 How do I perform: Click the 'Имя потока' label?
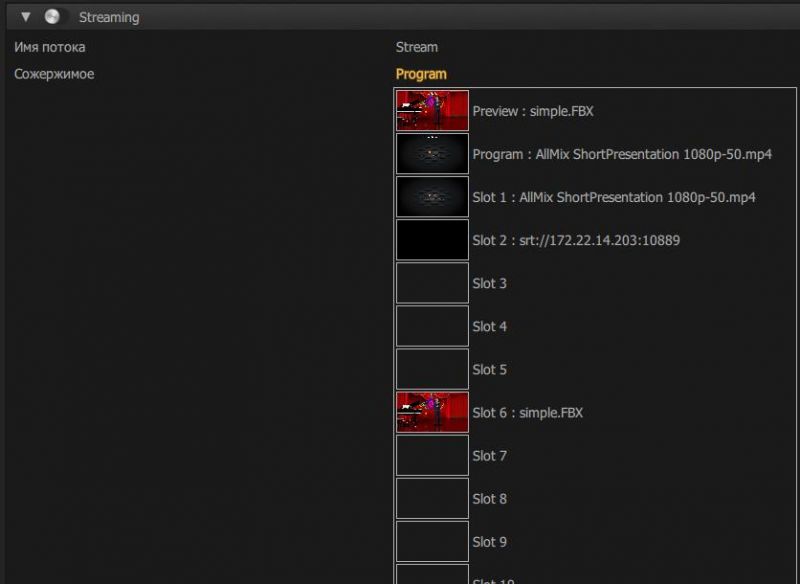point(49,47)
